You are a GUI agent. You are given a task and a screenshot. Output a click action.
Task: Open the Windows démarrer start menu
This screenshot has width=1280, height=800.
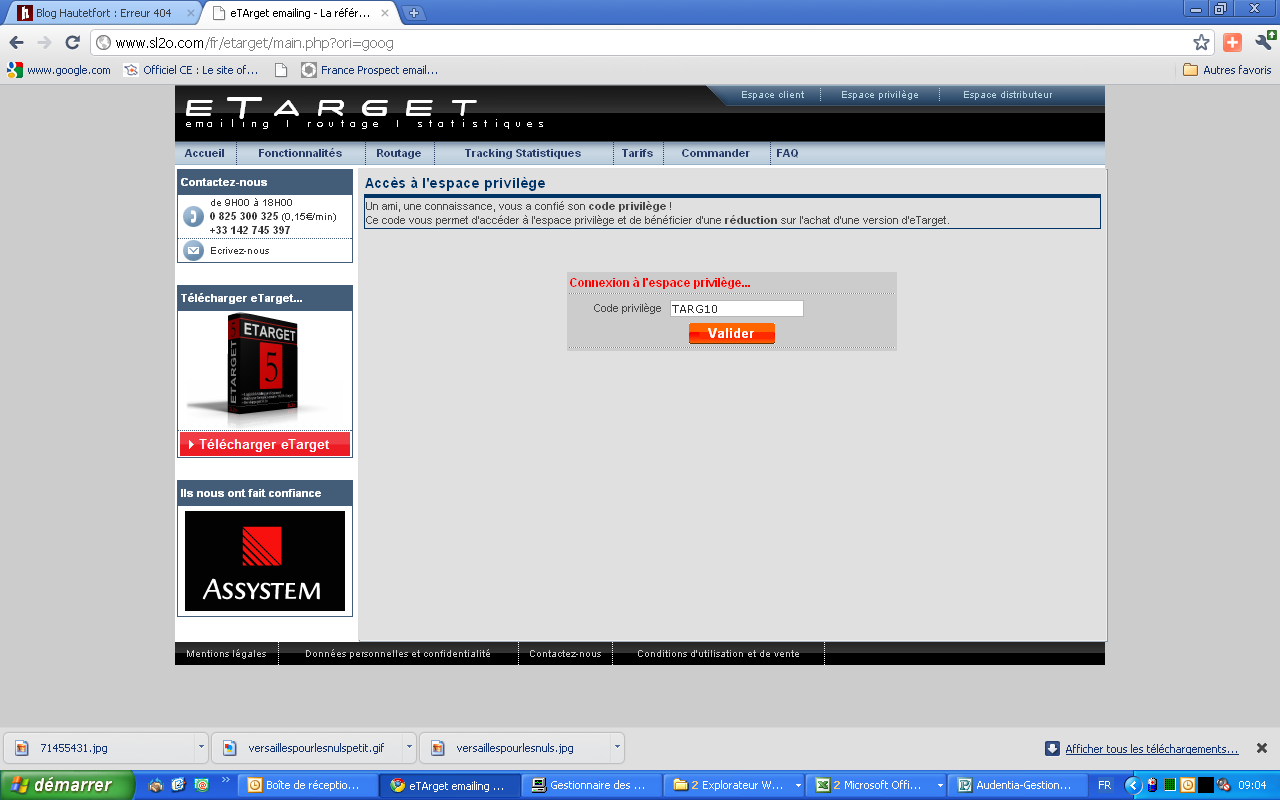point(66,785)
